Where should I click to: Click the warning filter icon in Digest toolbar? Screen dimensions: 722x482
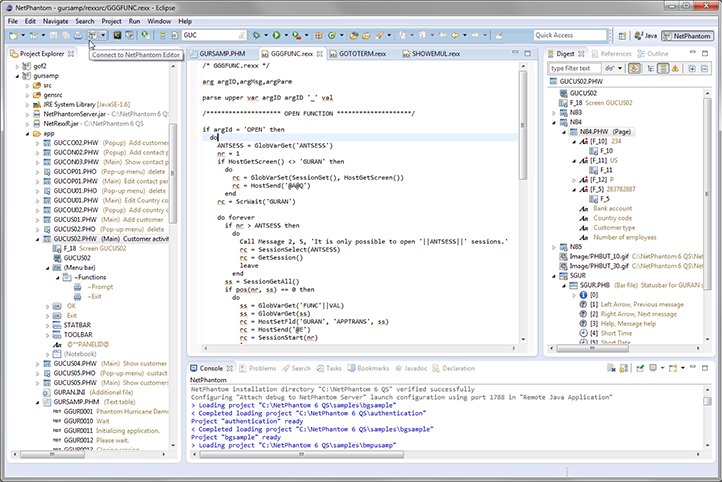(x=675, y=69)
